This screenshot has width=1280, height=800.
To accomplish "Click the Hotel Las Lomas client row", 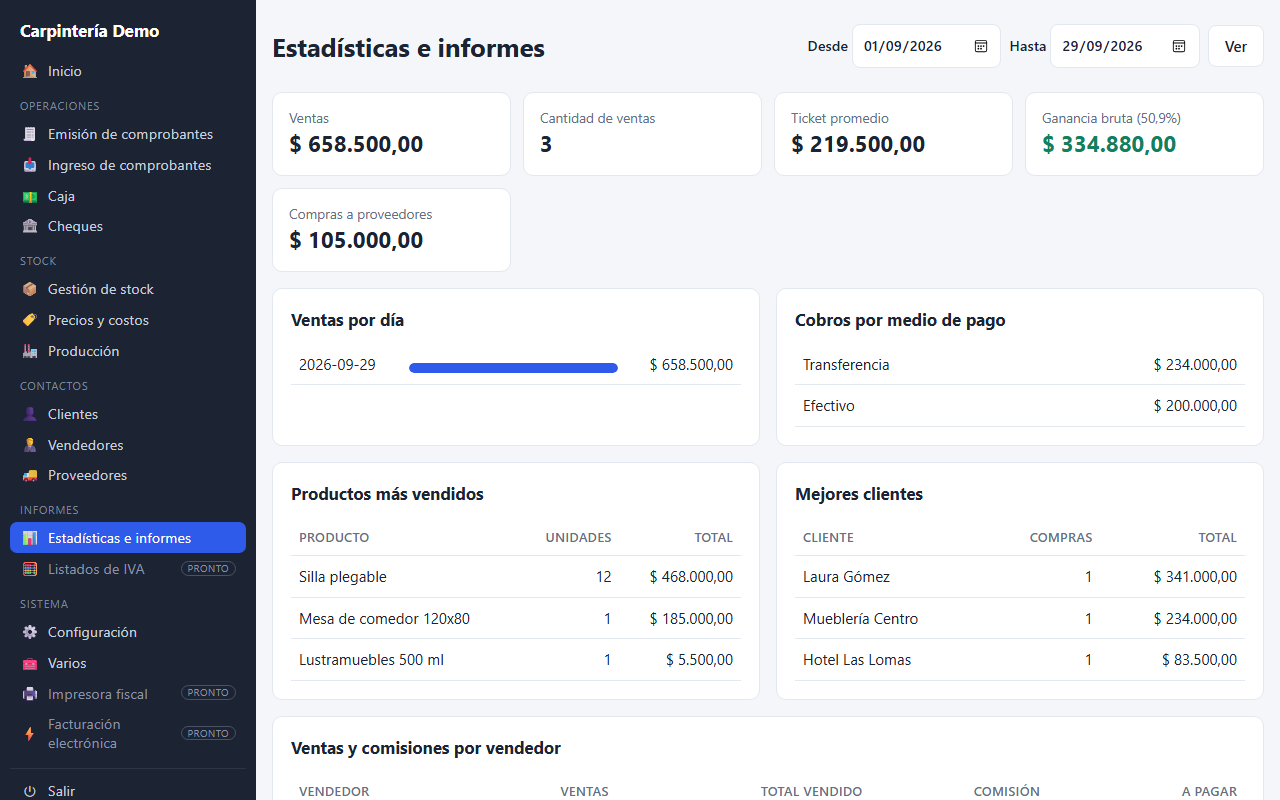I will tap(1020, 660).
